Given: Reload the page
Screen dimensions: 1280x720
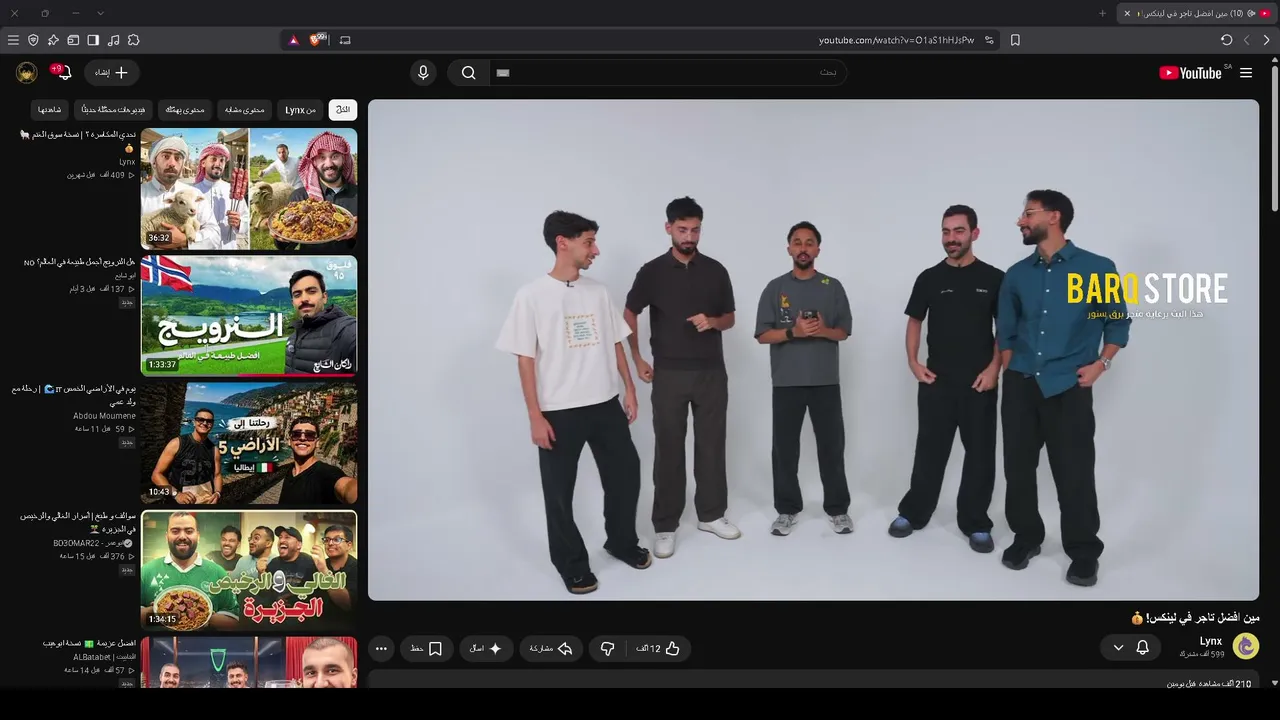Looking at the screenshot, I should pyautogui.click(x=1226, y=40).
